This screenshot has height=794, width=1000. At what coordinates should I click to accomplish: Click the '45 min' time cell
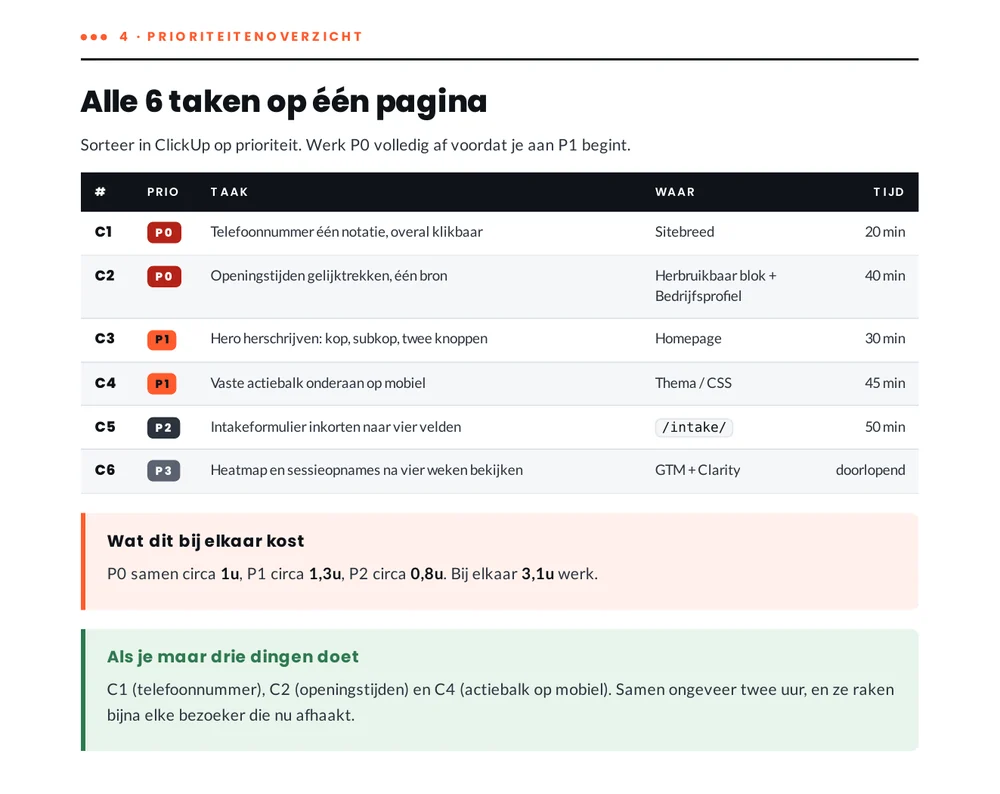click(x=885, y=383)
